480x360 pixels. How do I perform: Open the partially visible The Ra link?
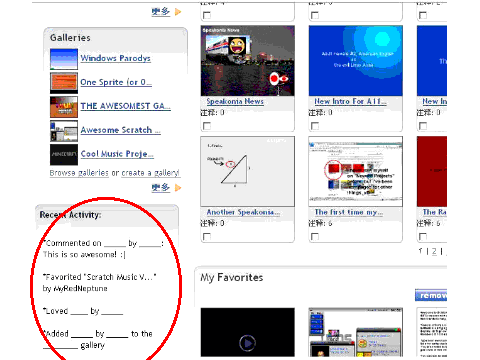434,212
